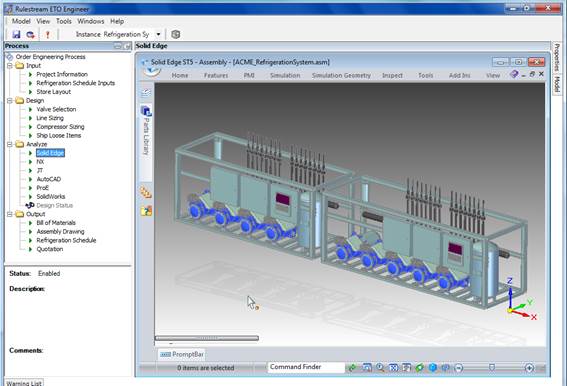Select the Bill of Materials step
Screen dimensions: 567x386
(56, 223)
